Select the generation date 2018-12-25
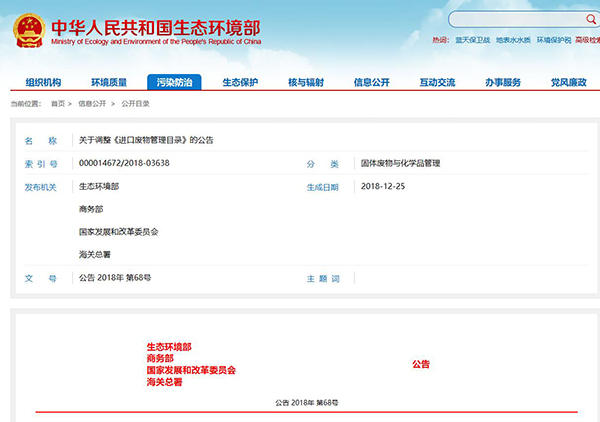600x422 pixels. pyautogui.click(x=383, y=186)
